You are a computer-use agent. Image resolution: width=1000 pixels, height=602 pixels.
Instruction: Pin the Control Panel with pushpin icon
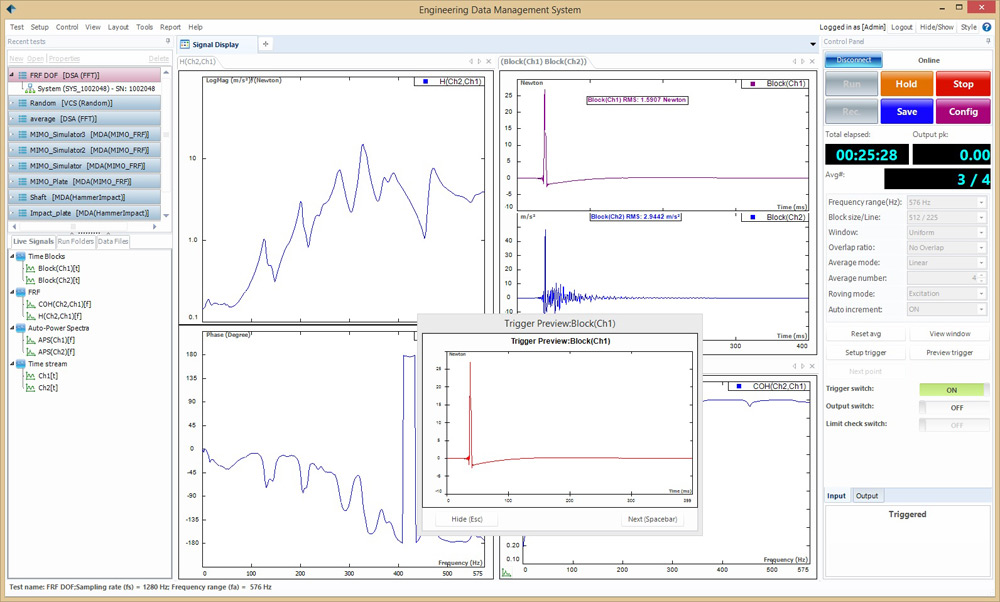coord(988,42)
